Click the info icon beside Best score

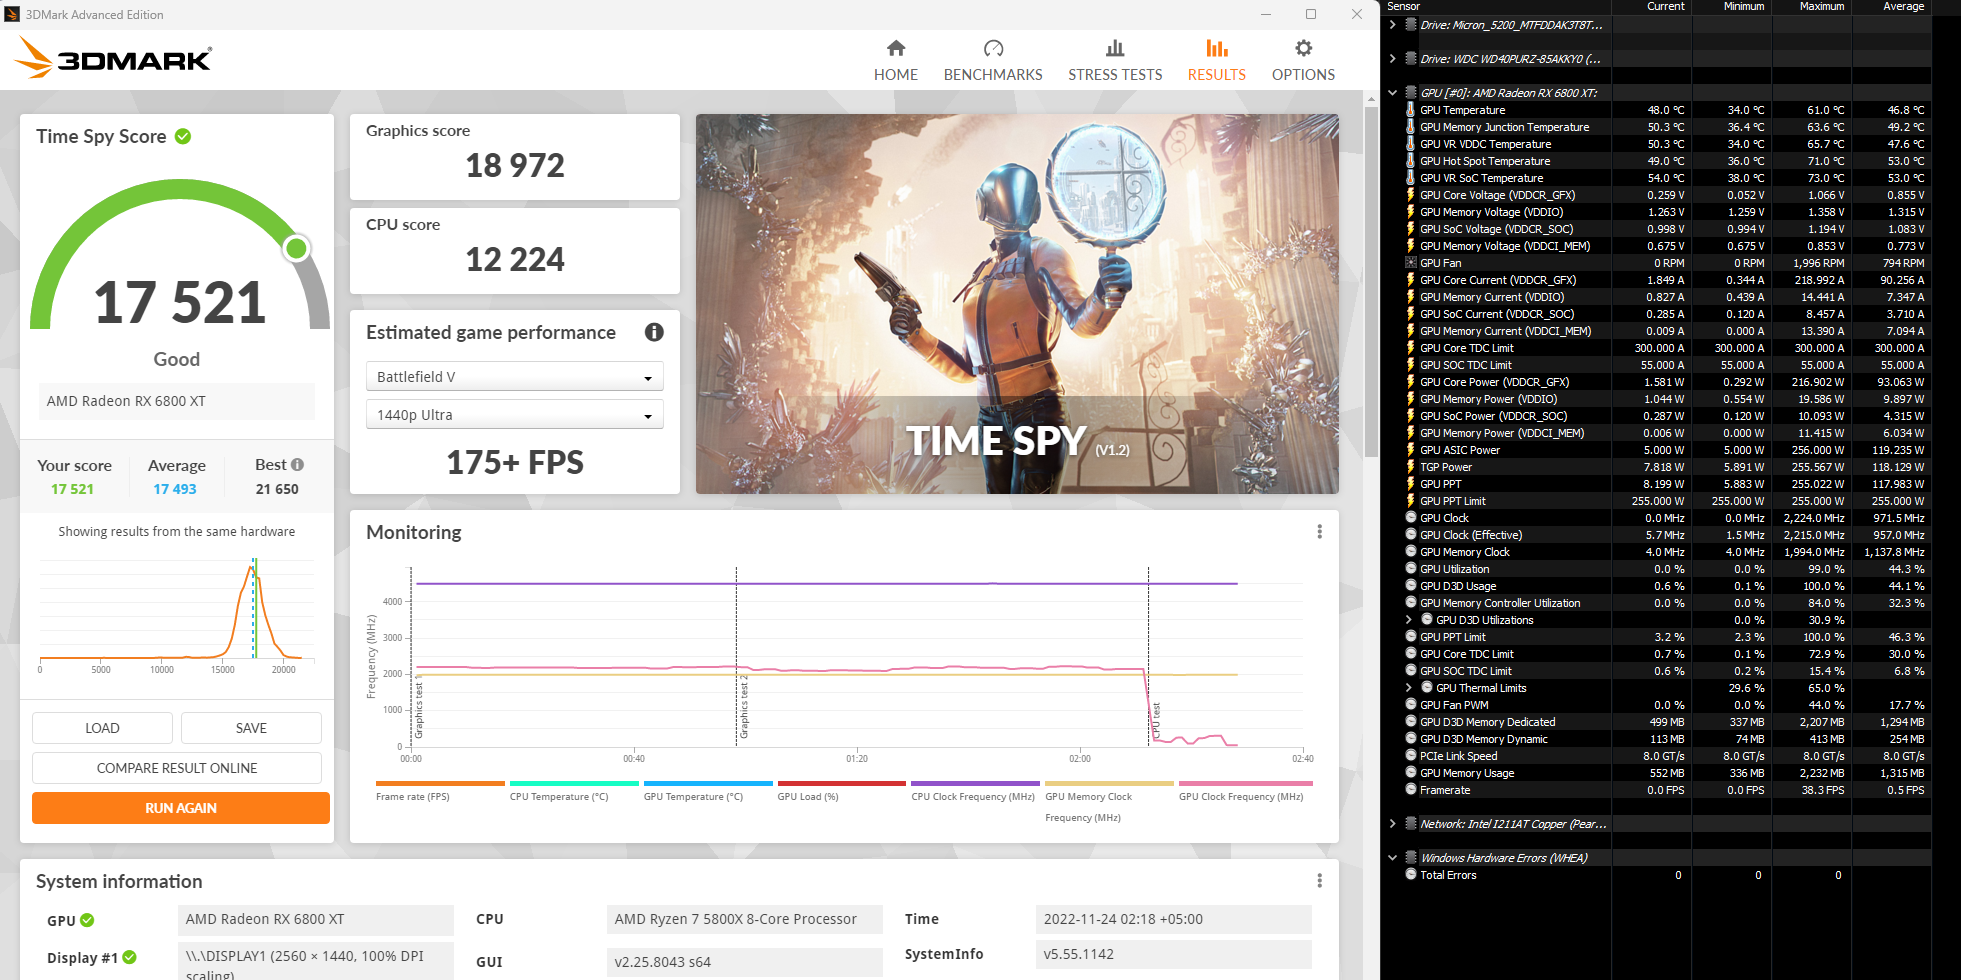tap(297, 465)
